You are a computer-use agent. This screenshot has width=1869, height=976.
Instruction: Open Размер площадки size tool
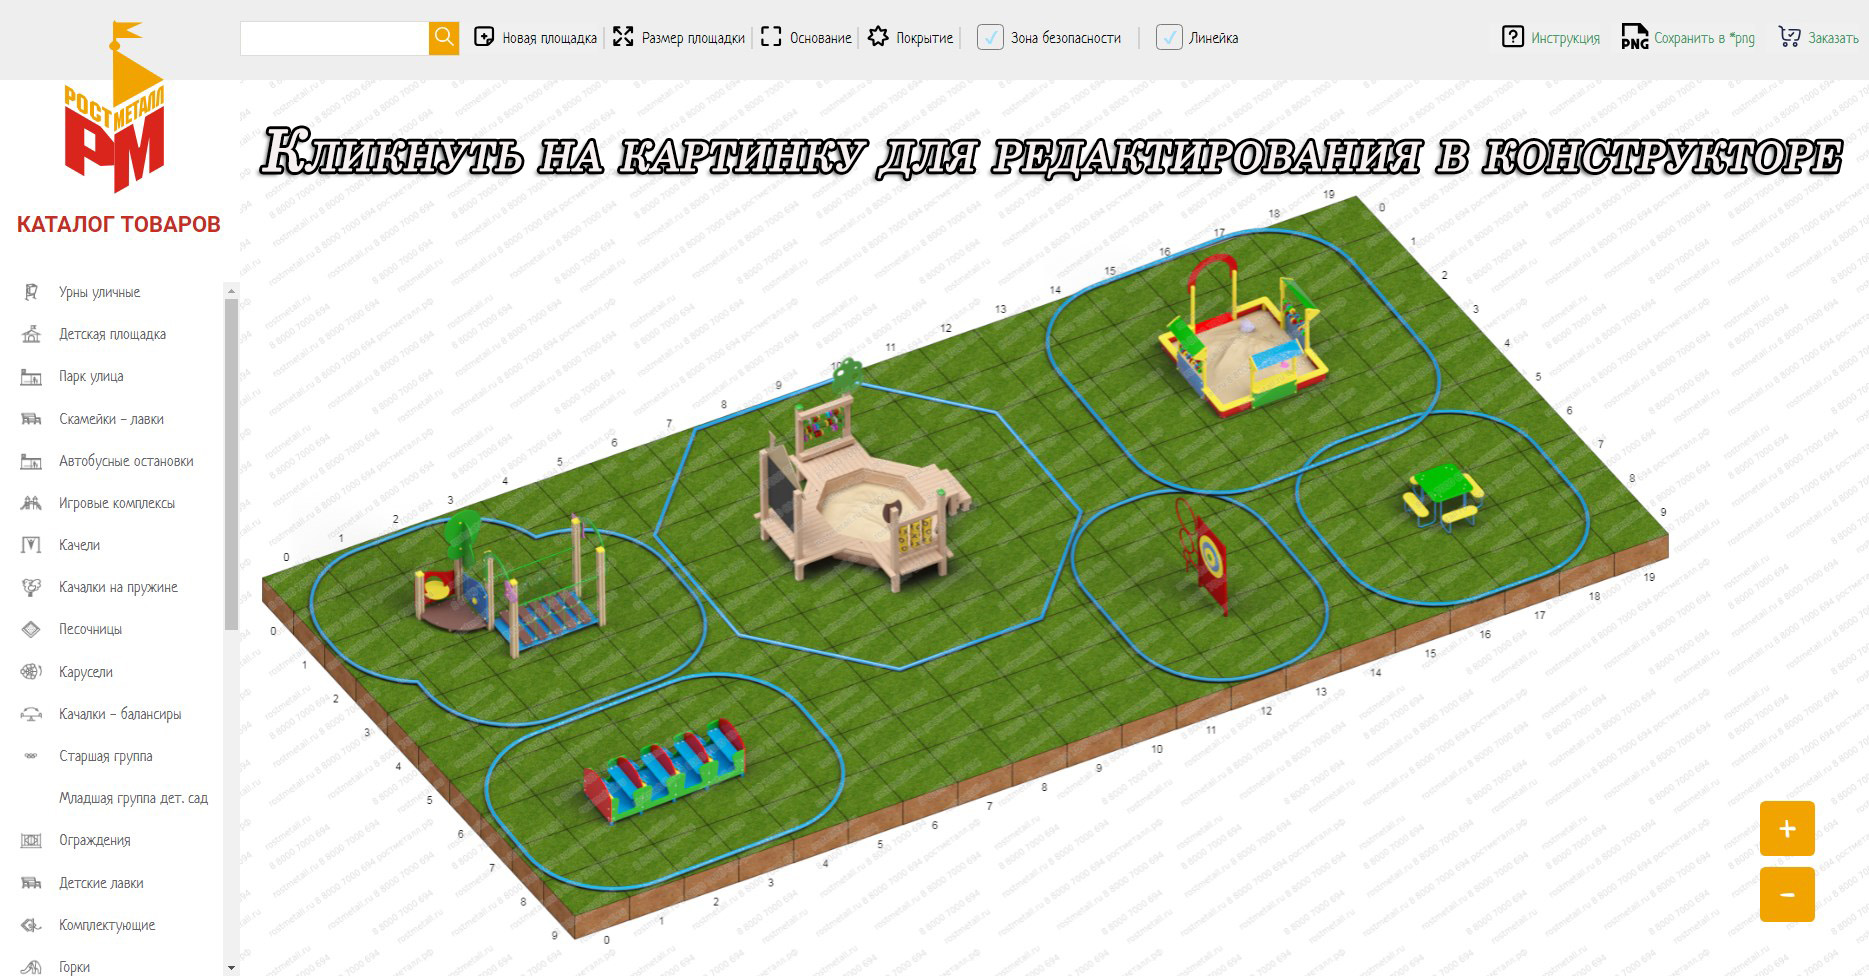[x=623, y=38]
